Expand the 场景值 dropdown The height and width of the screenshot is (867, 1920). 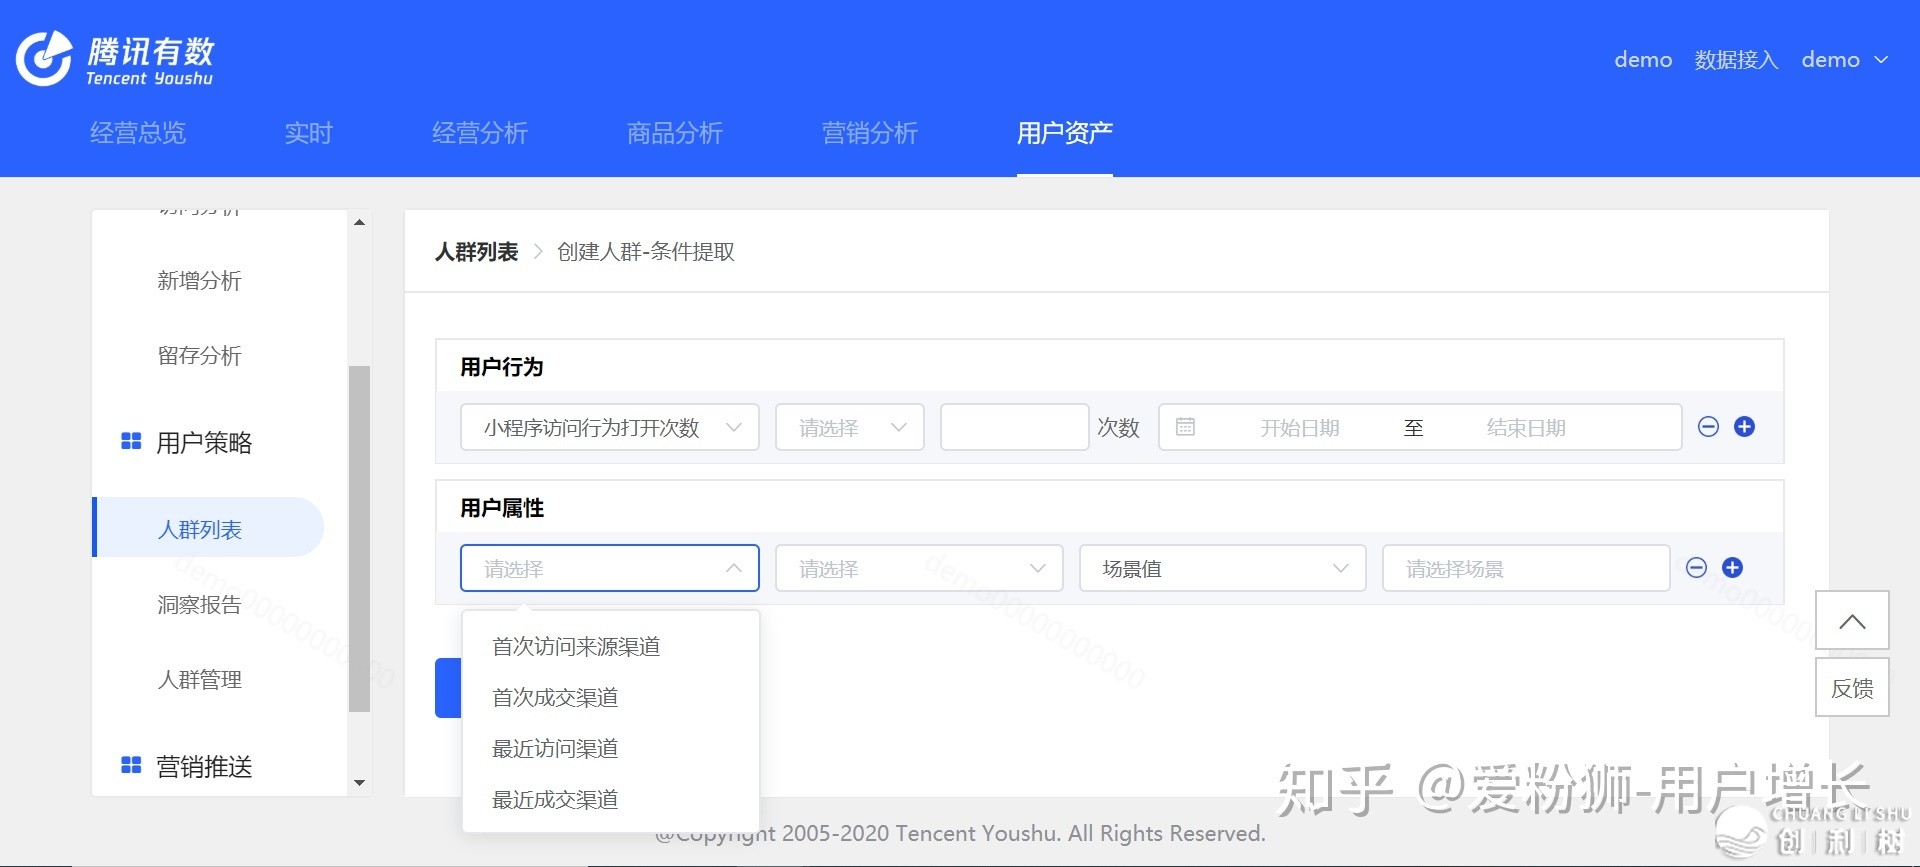pos(1222,569)
